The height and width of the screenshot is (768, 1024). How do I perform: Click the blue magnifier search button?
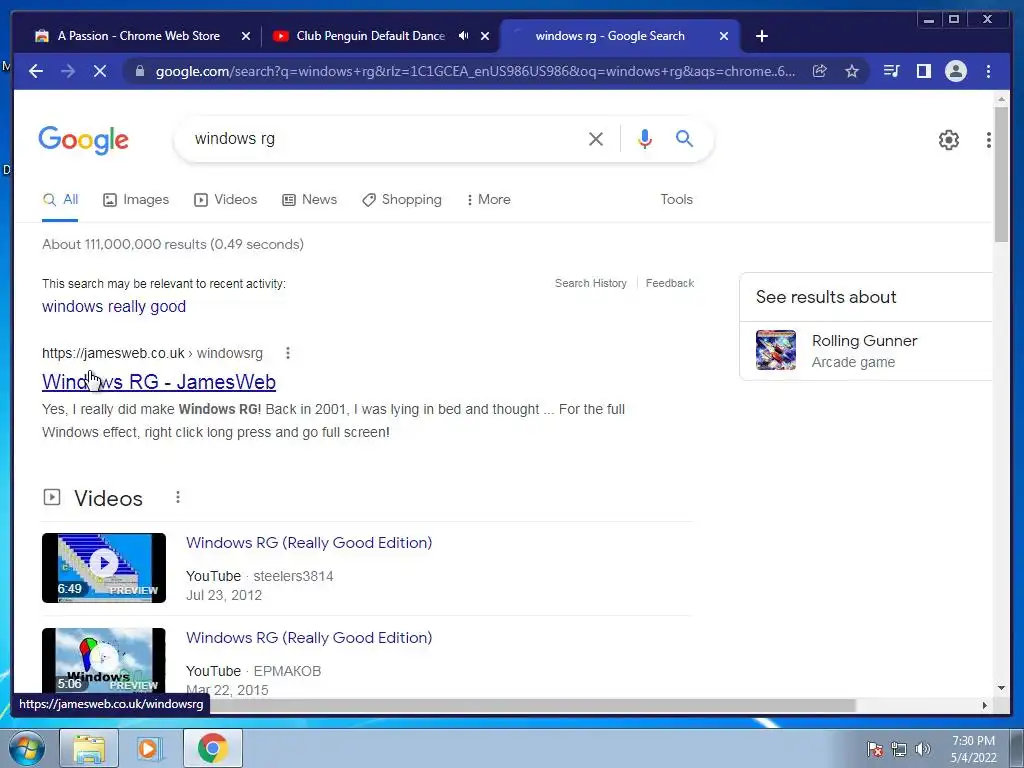coord(684,138)
